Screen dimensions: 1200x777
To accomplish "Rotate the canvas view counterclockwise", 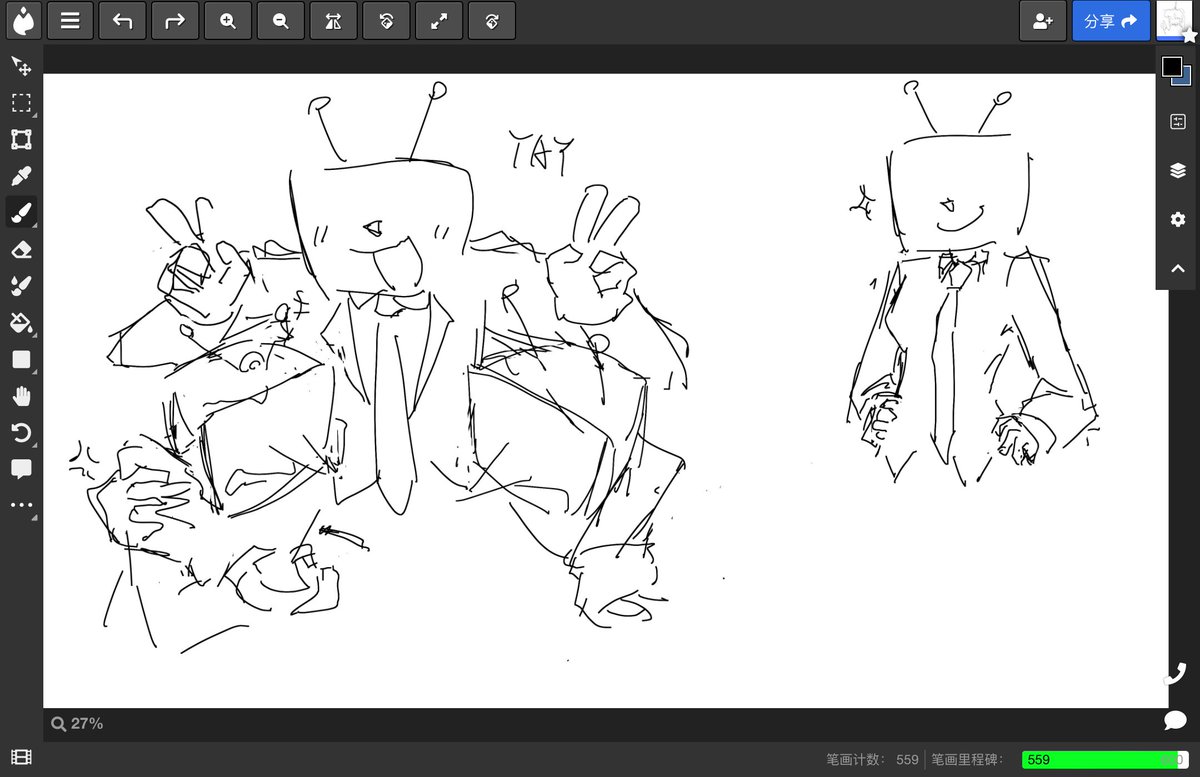I will [x=386, y=21].
